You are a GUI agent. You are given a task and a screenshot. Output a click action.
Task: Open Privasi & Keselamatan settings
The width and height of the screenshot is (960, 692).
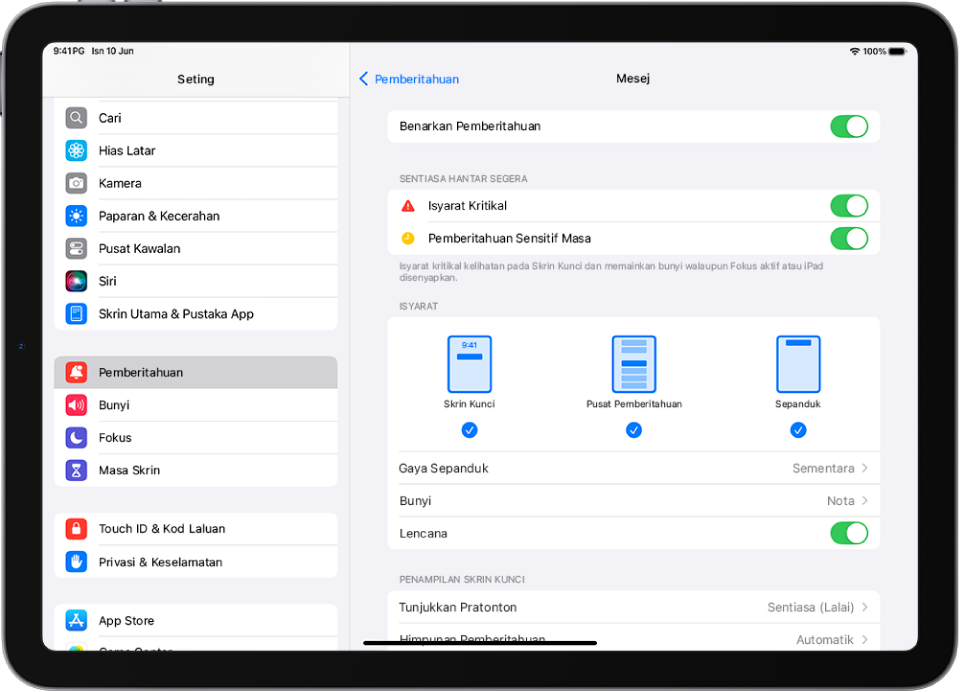click(x=196, y=562)
